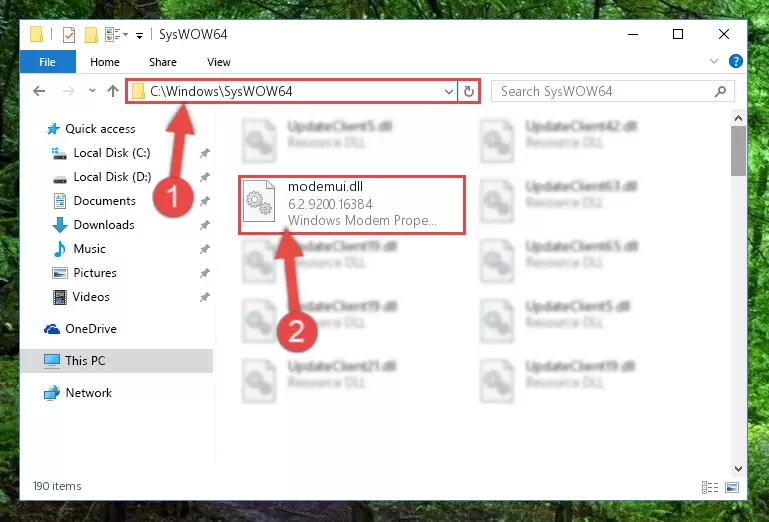Expand the ribbon with the chevron
769x522 pixels.
(714, 61)
